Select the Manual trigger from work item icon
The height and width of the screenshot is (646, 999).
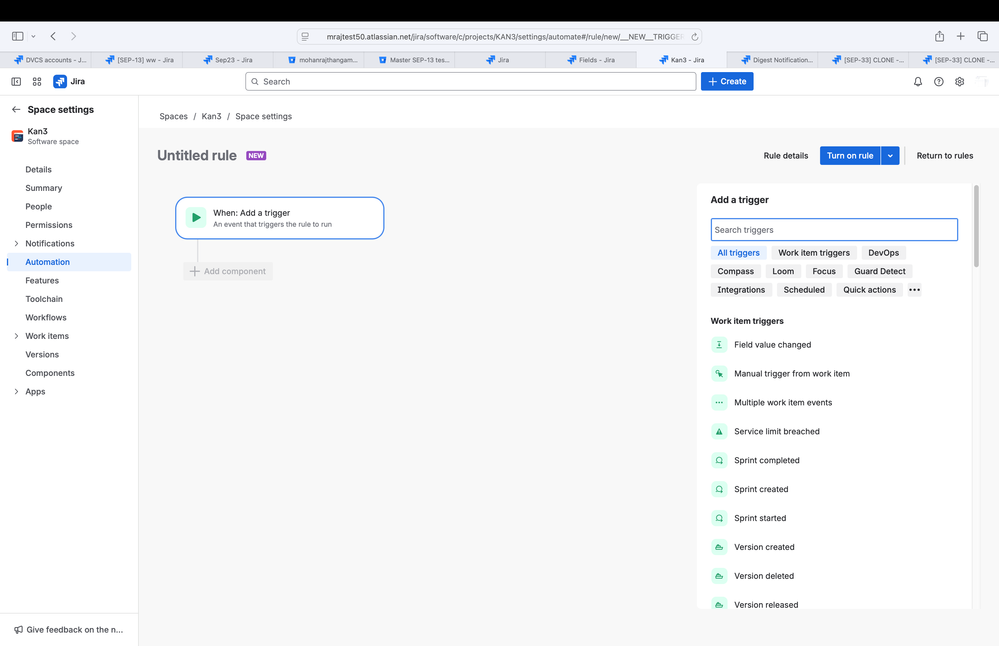[x=719, y=373]
